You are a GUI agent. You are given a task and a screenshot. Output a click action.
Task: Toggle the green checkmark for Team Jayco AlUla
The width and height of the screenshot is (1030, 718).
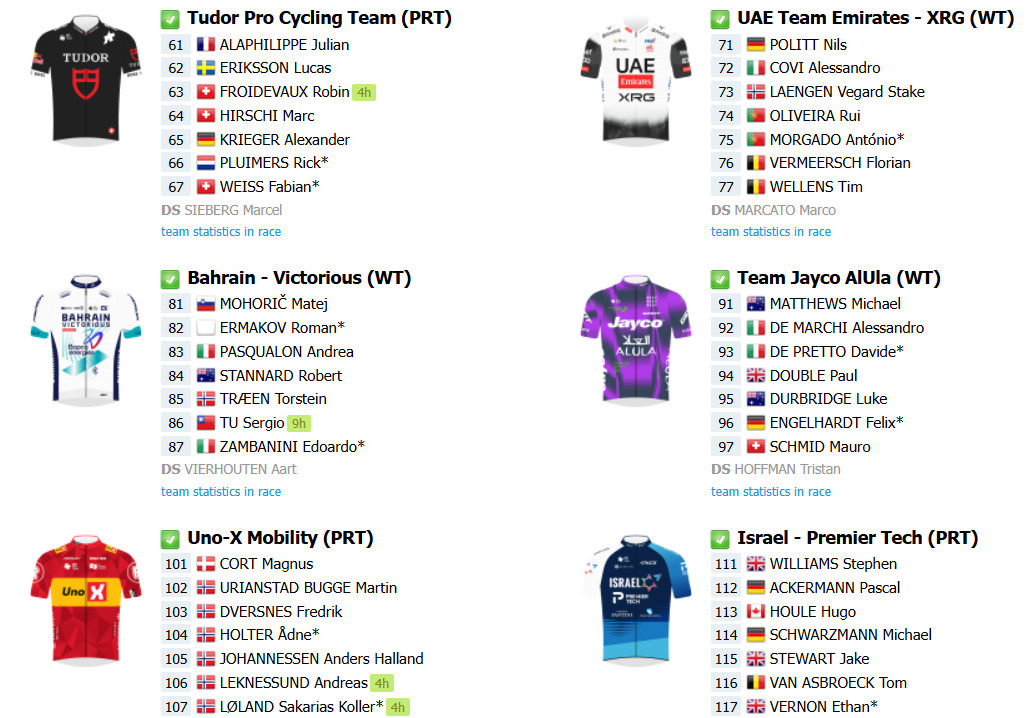pos(720,279)
